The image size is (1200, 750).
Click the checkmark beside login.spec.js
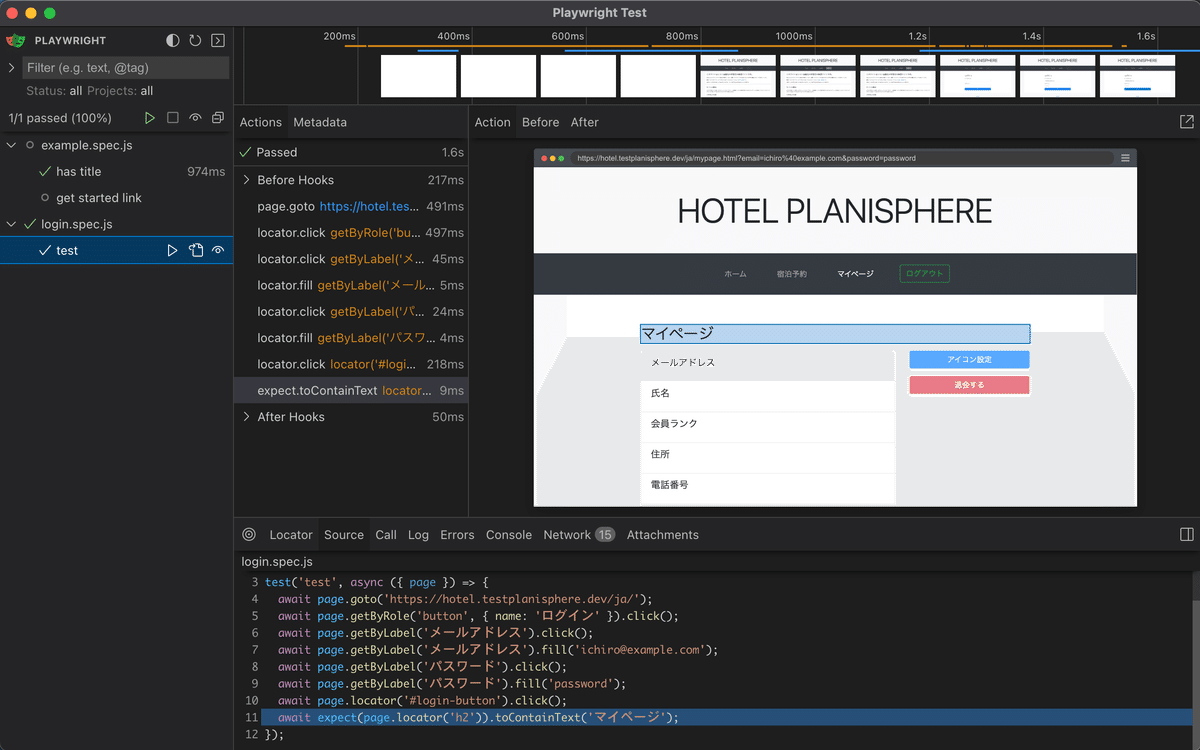pyautogui.click(x=30, y=224)
